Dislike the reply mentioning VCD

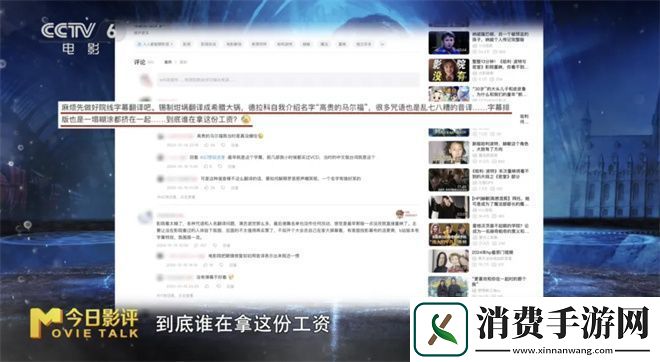point(221,166)
